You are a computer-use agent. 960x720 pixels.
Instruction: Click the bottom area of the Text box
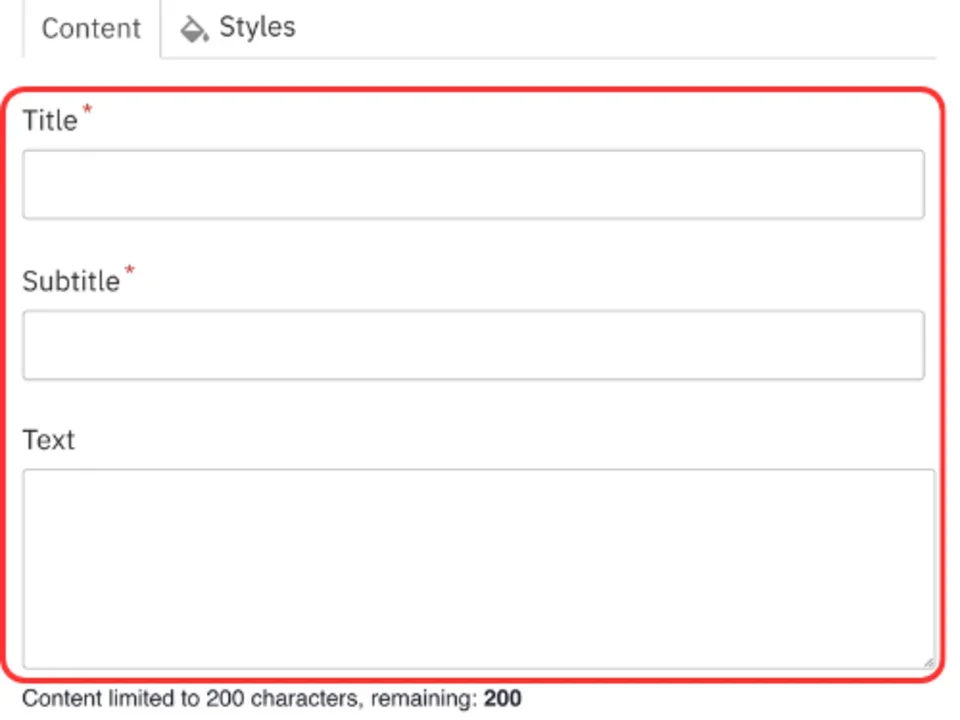(x=478, y=645)
